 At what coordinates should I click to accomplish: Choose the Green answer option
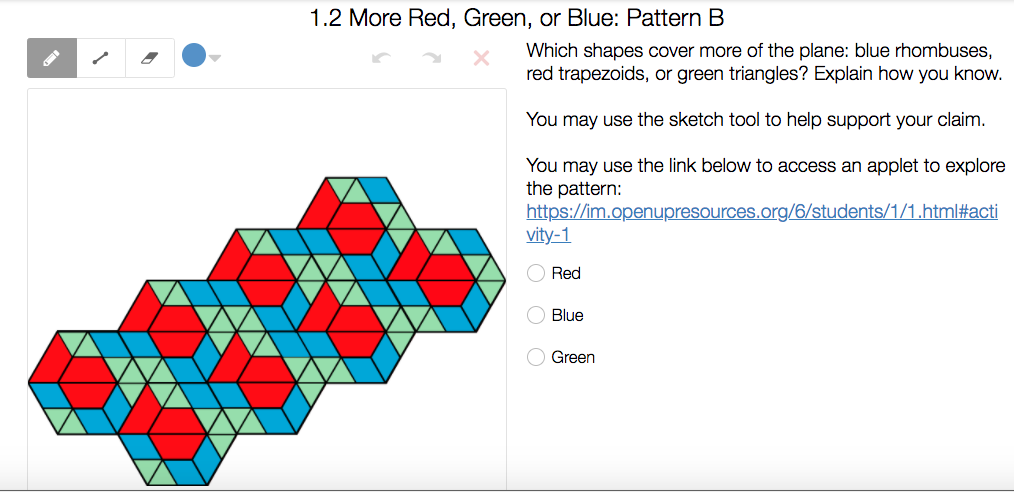click(x=537, y=357)
